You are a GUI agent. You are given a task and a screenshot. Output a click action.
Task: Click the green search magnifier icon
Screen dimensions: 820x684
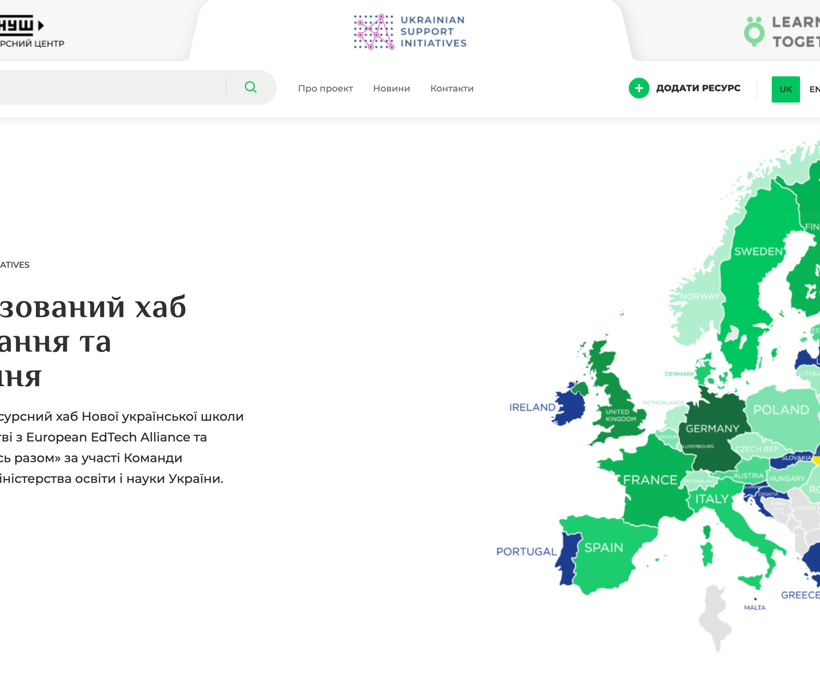click(250, 87)
